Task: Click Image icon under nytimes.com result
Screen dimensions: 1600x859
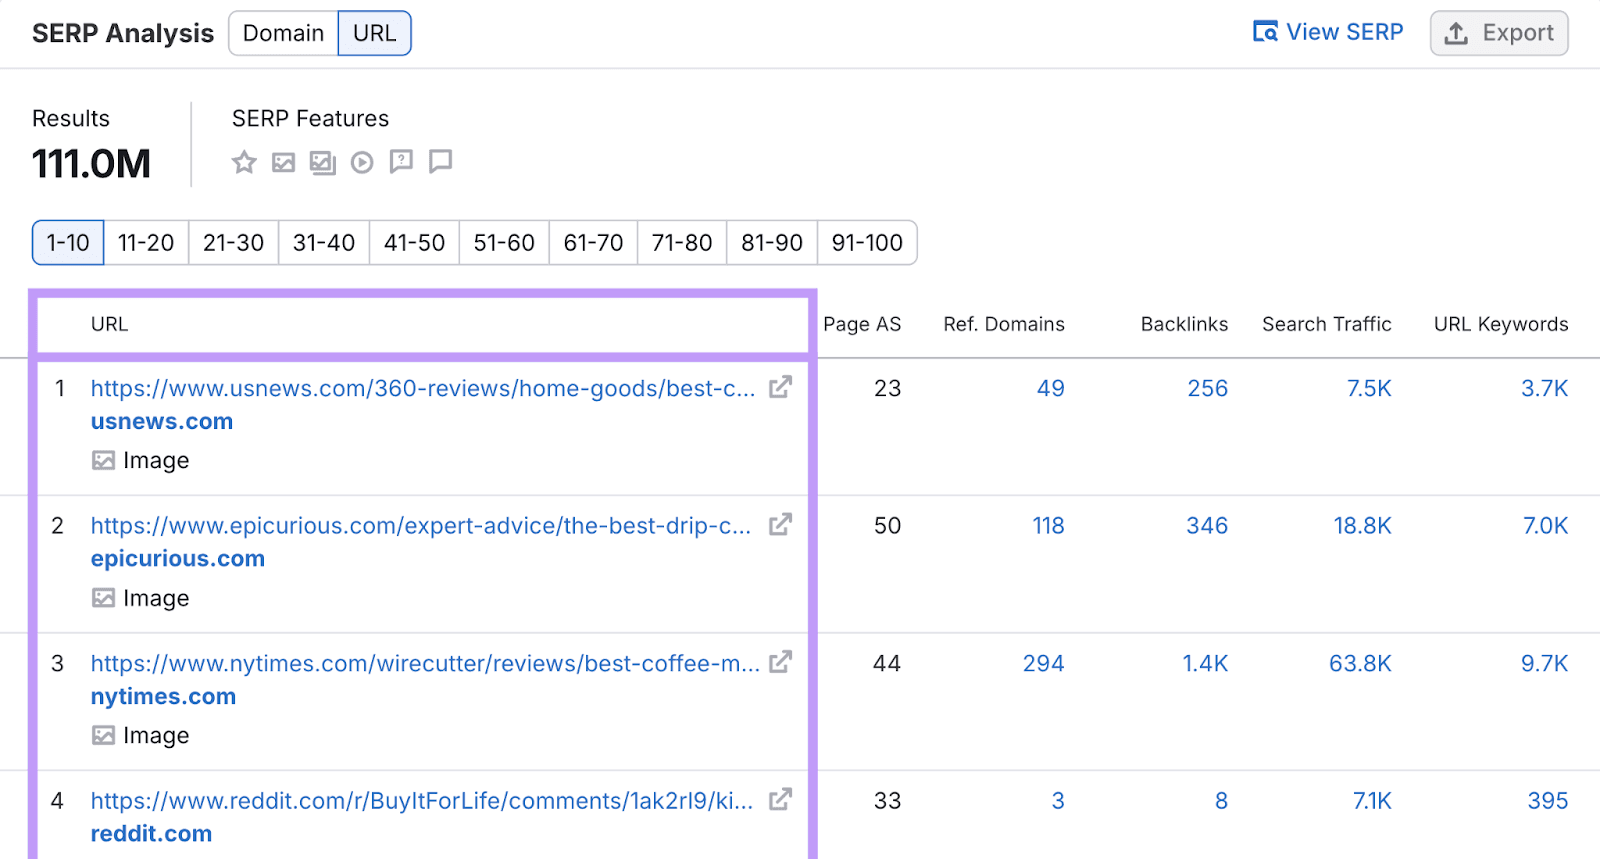Action: (103, 735)
